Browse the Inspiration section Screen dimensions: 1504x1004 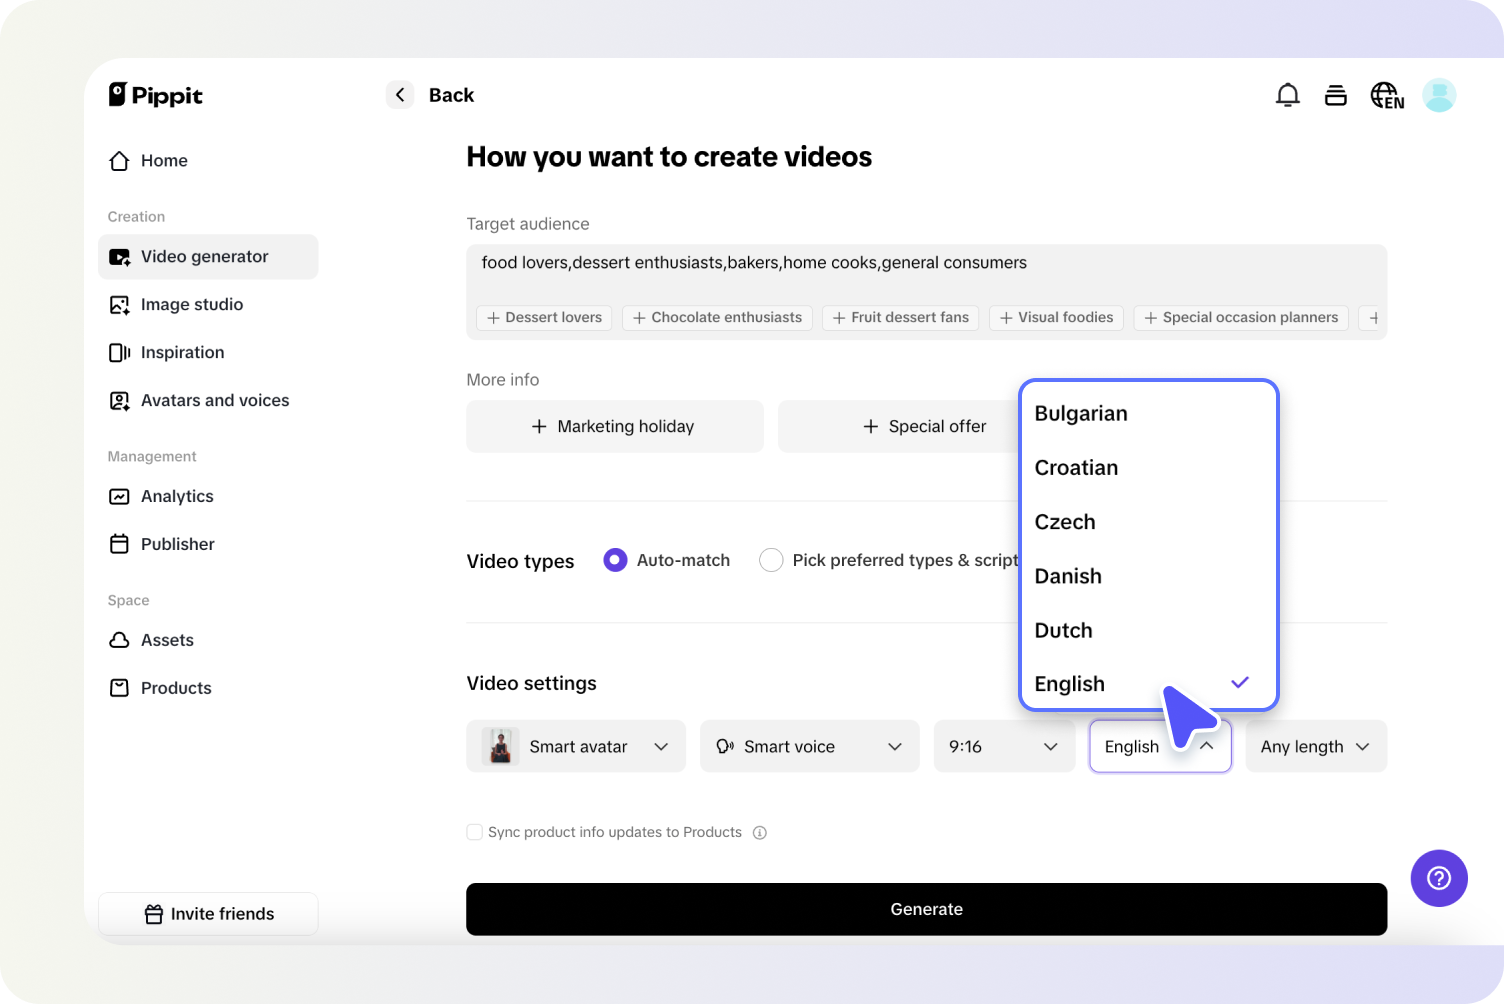pos(183,352)
